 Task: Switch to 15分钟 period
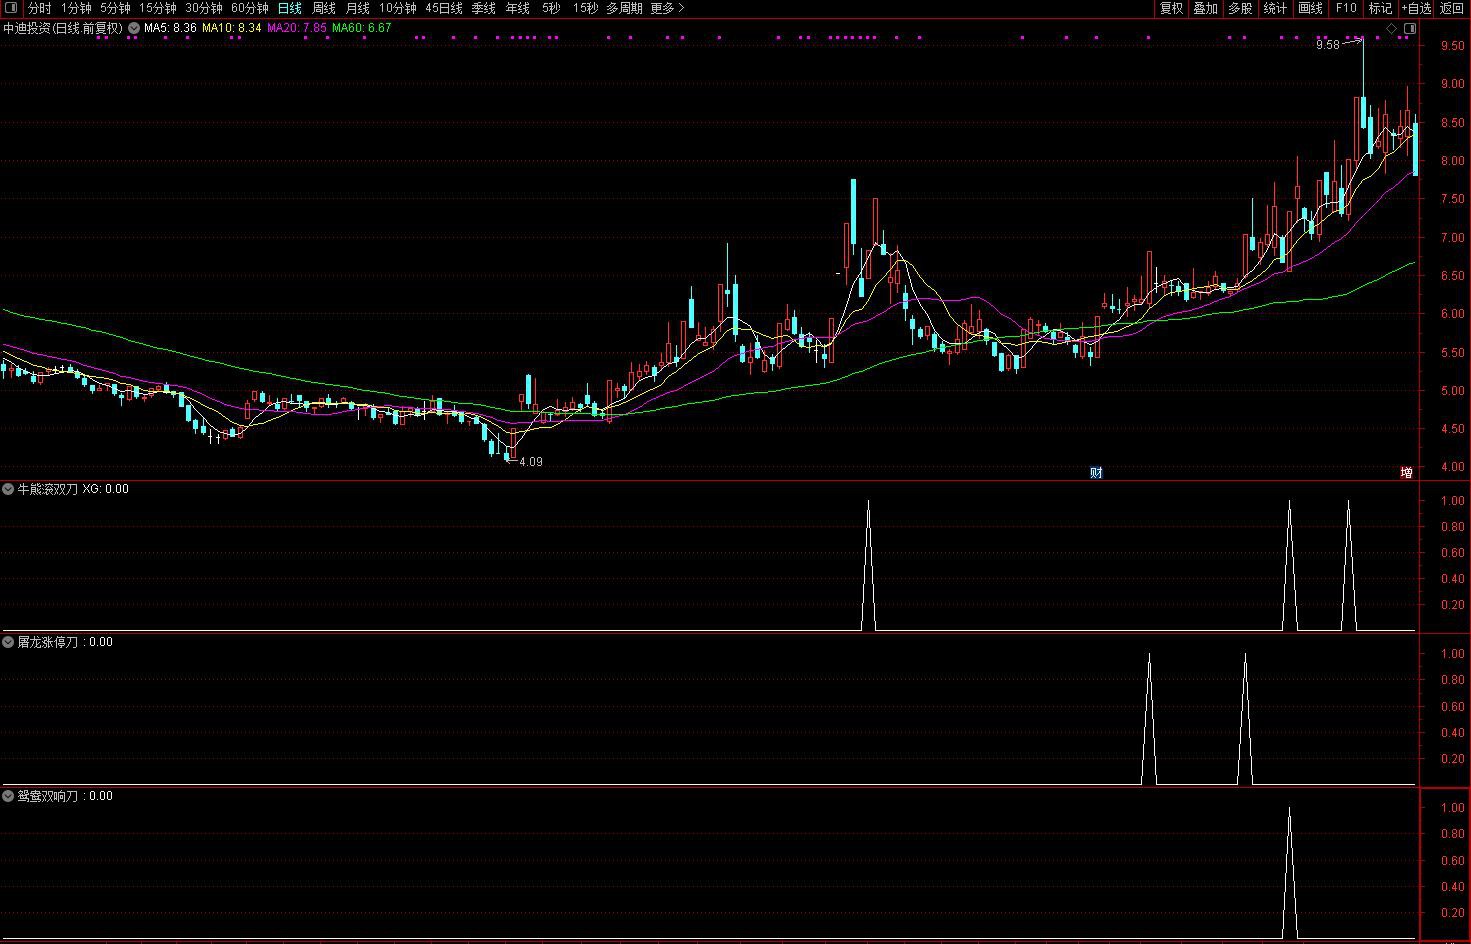click(158, 8)
